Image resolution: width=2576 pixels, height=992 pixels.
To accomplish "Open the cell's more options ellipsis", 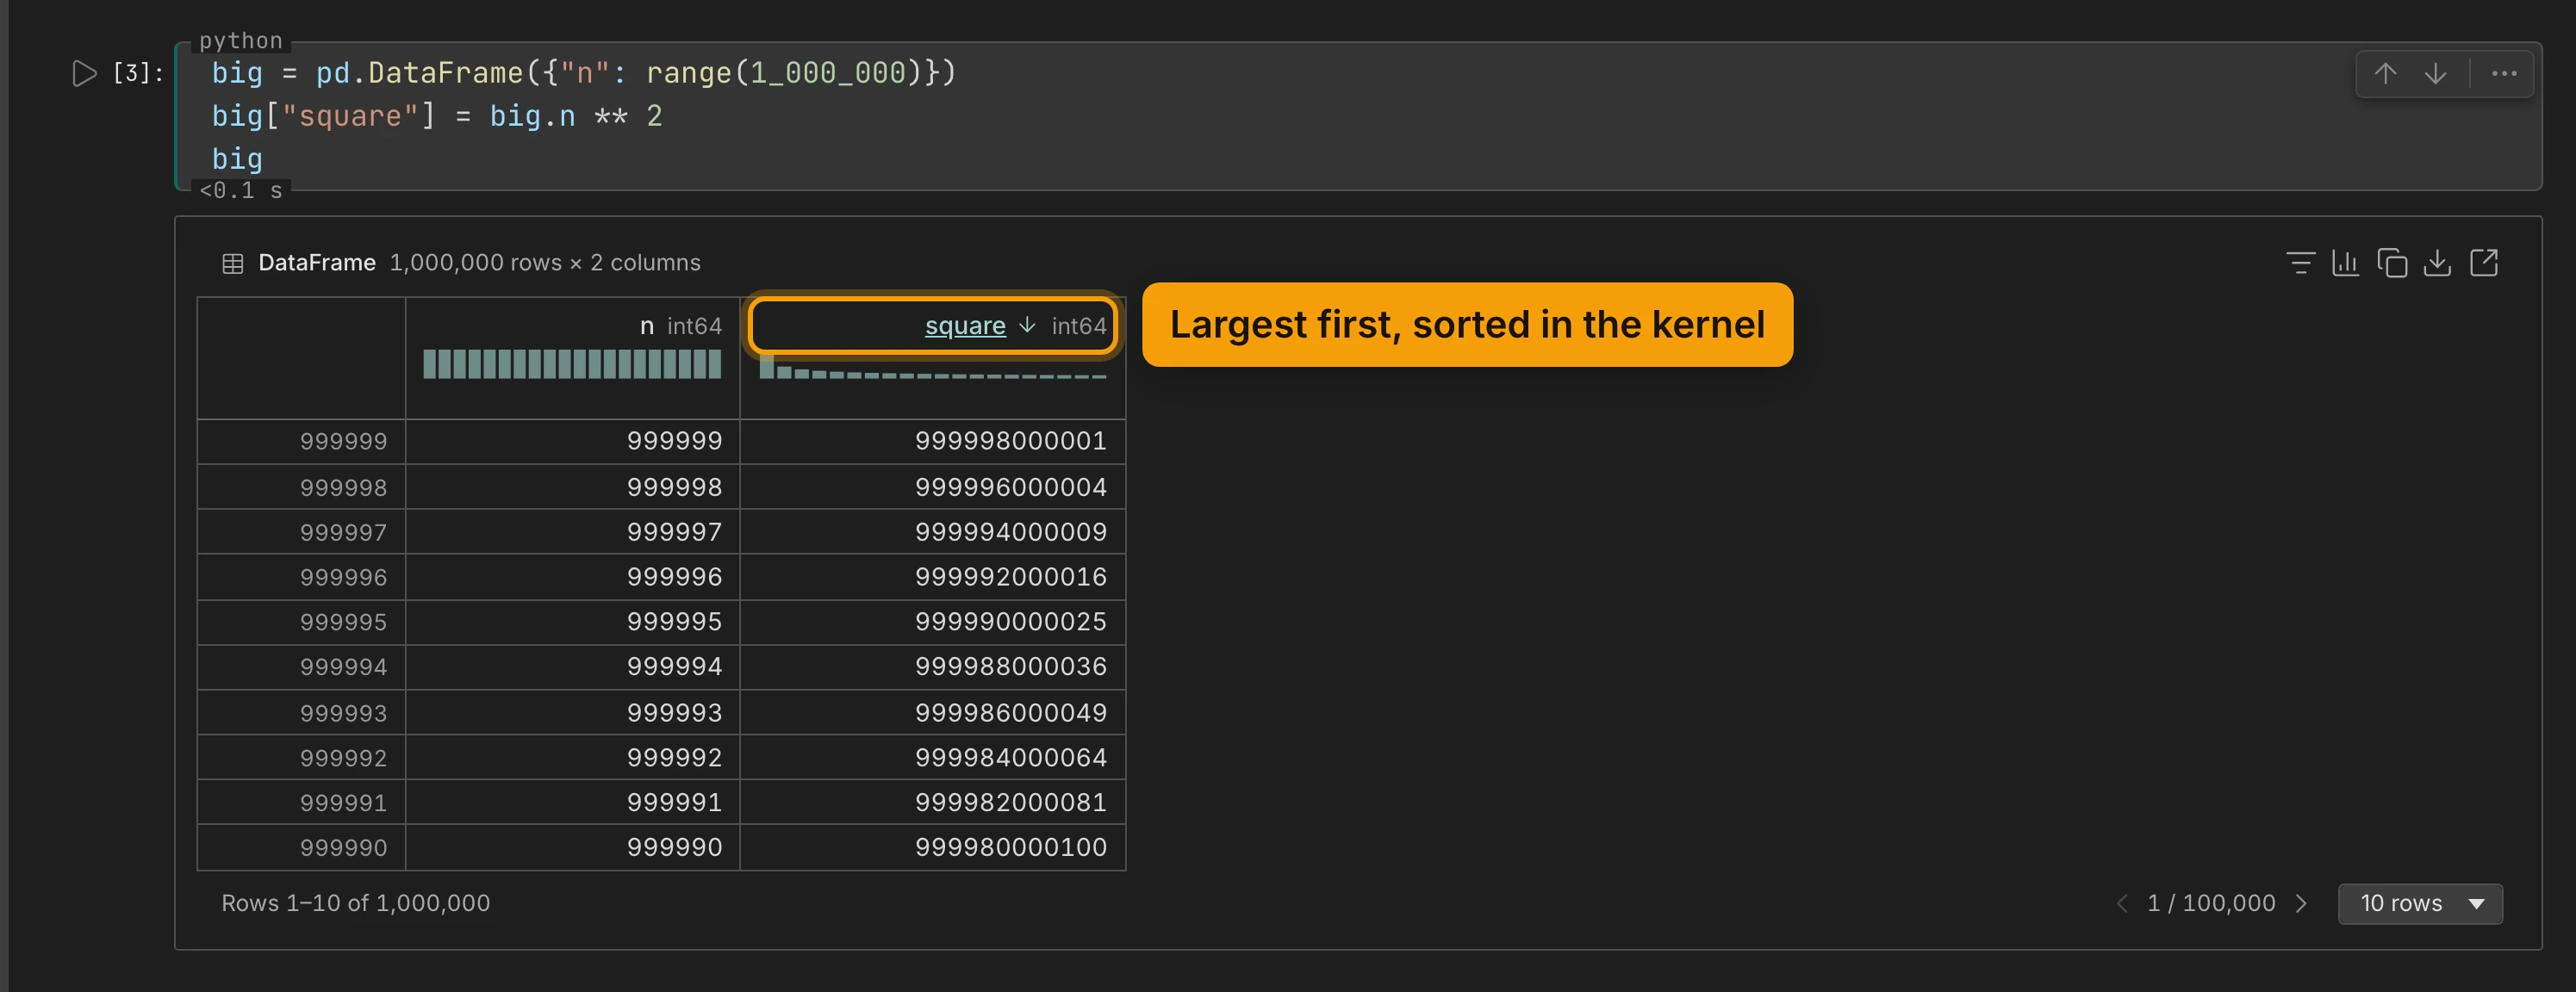I will [x=2503, y=73].
